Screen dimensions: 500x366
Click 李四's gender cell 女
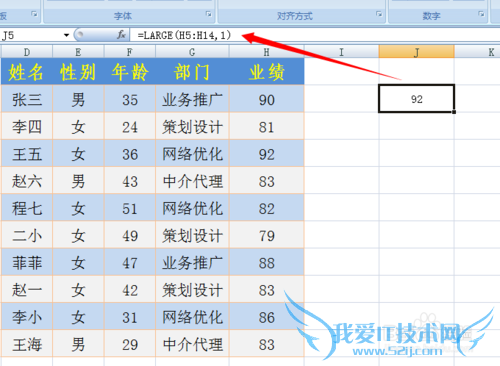[78, 127]
